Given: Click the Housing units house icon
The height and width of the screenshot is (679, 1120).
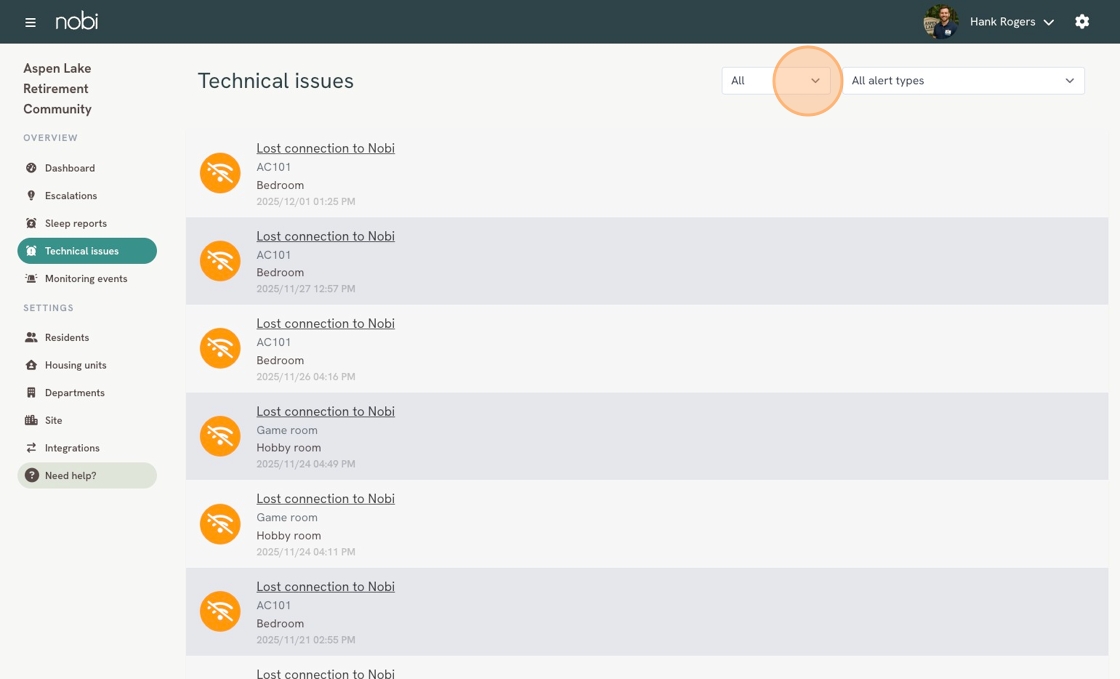Looking at the screenshot, I should coord(31,365).
